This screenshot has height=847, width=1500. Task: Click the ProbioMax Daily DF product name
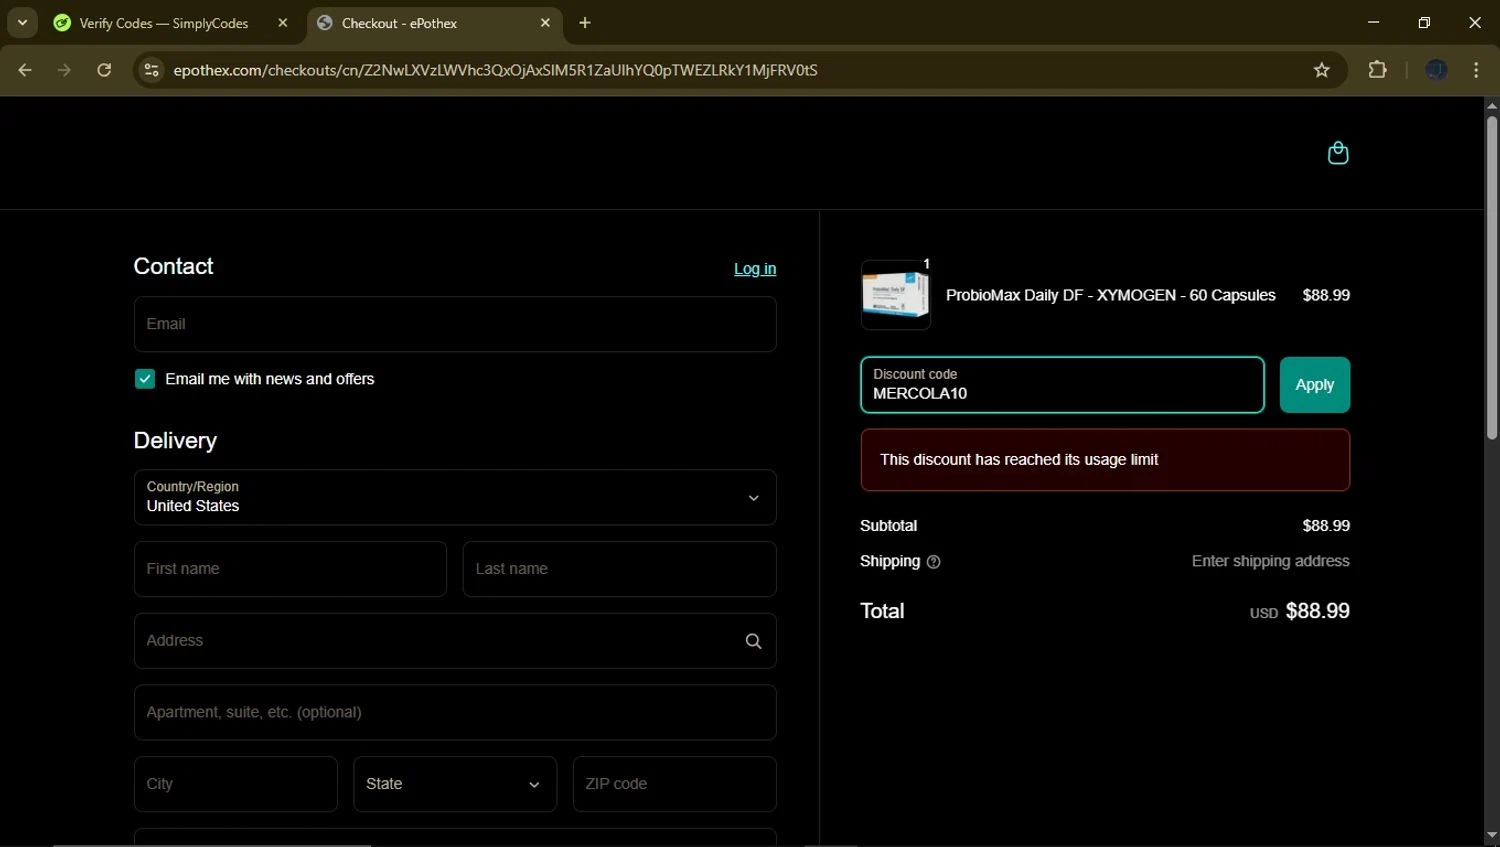pyautogui.click(x=1110, y=295)
